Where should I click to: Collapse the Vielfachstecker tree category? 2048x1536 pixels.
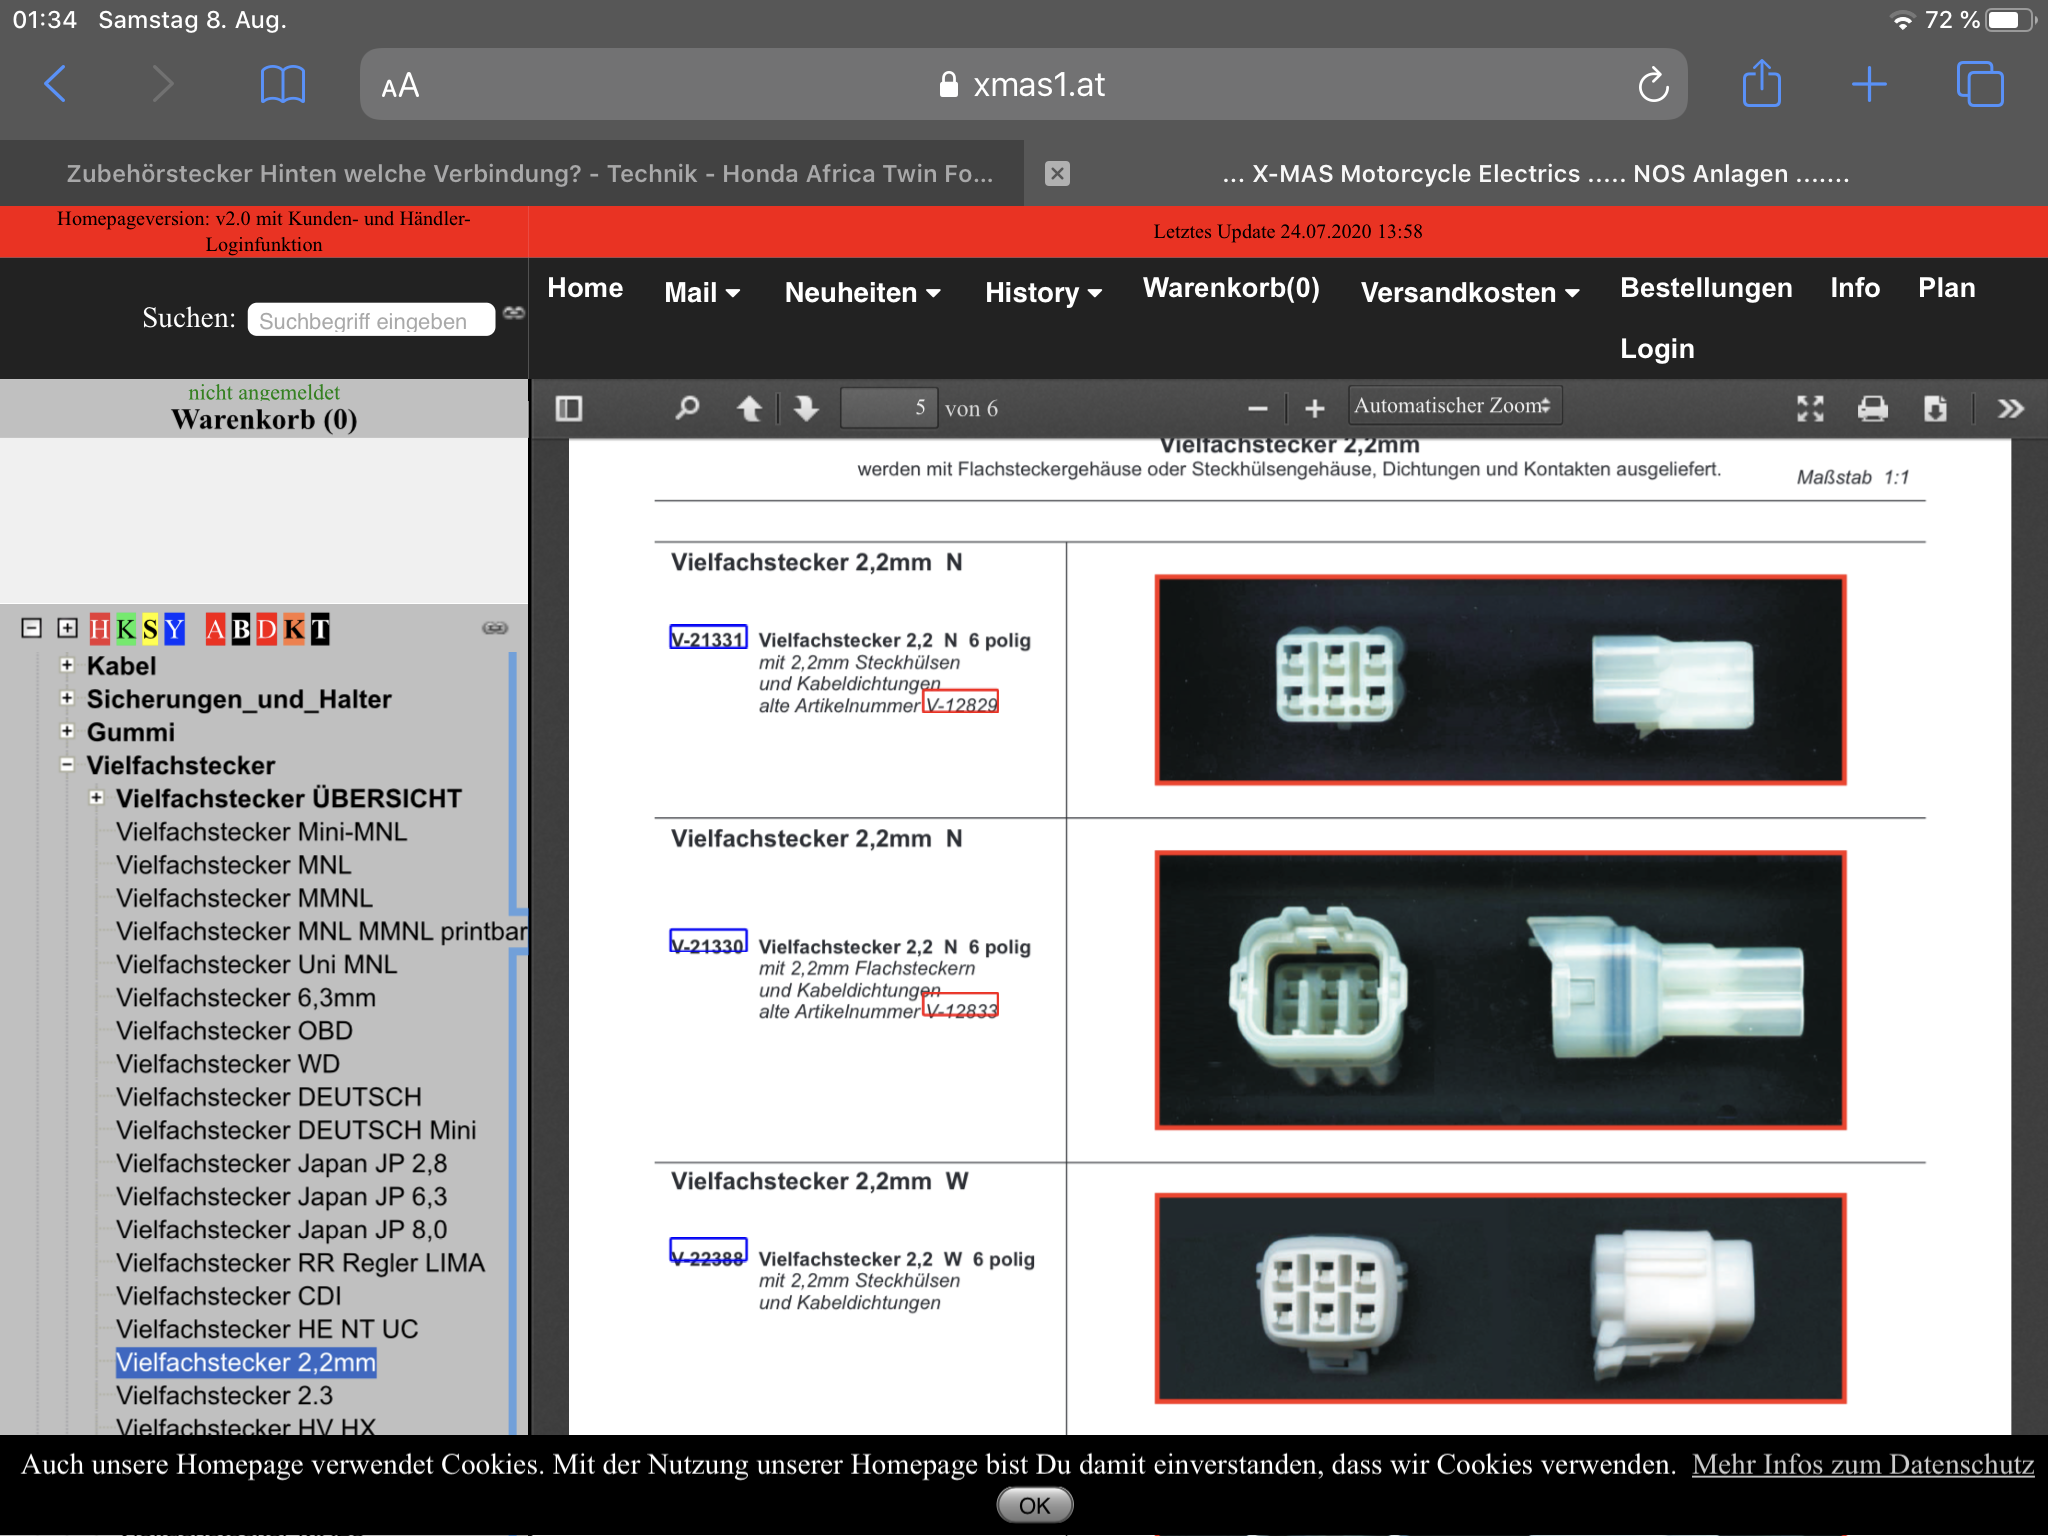pyautogui.click(x=67, y=765)
